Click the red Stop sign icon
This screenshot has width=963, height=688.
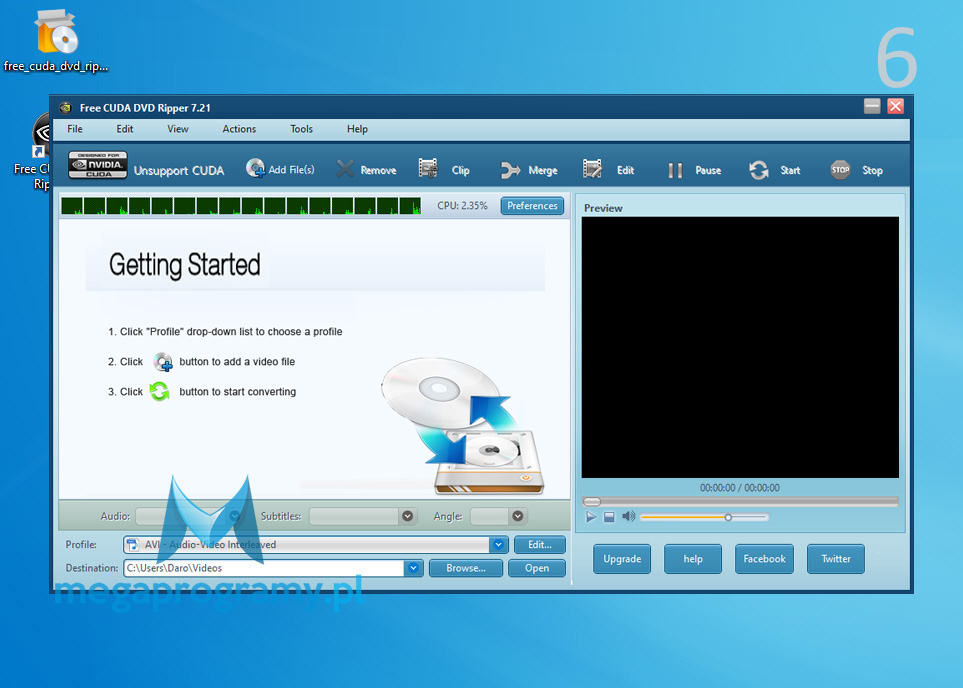840,170
